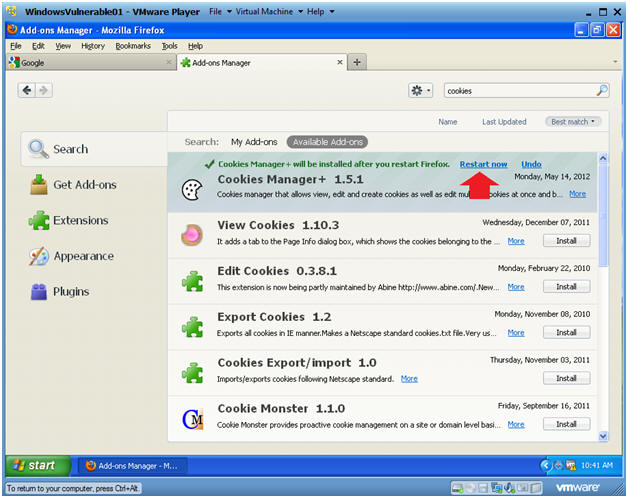Screen dimensions: 628x498
Task: Install the Cookies Export/import add-on
Action: pyautogui.click(x=566, y=378)
